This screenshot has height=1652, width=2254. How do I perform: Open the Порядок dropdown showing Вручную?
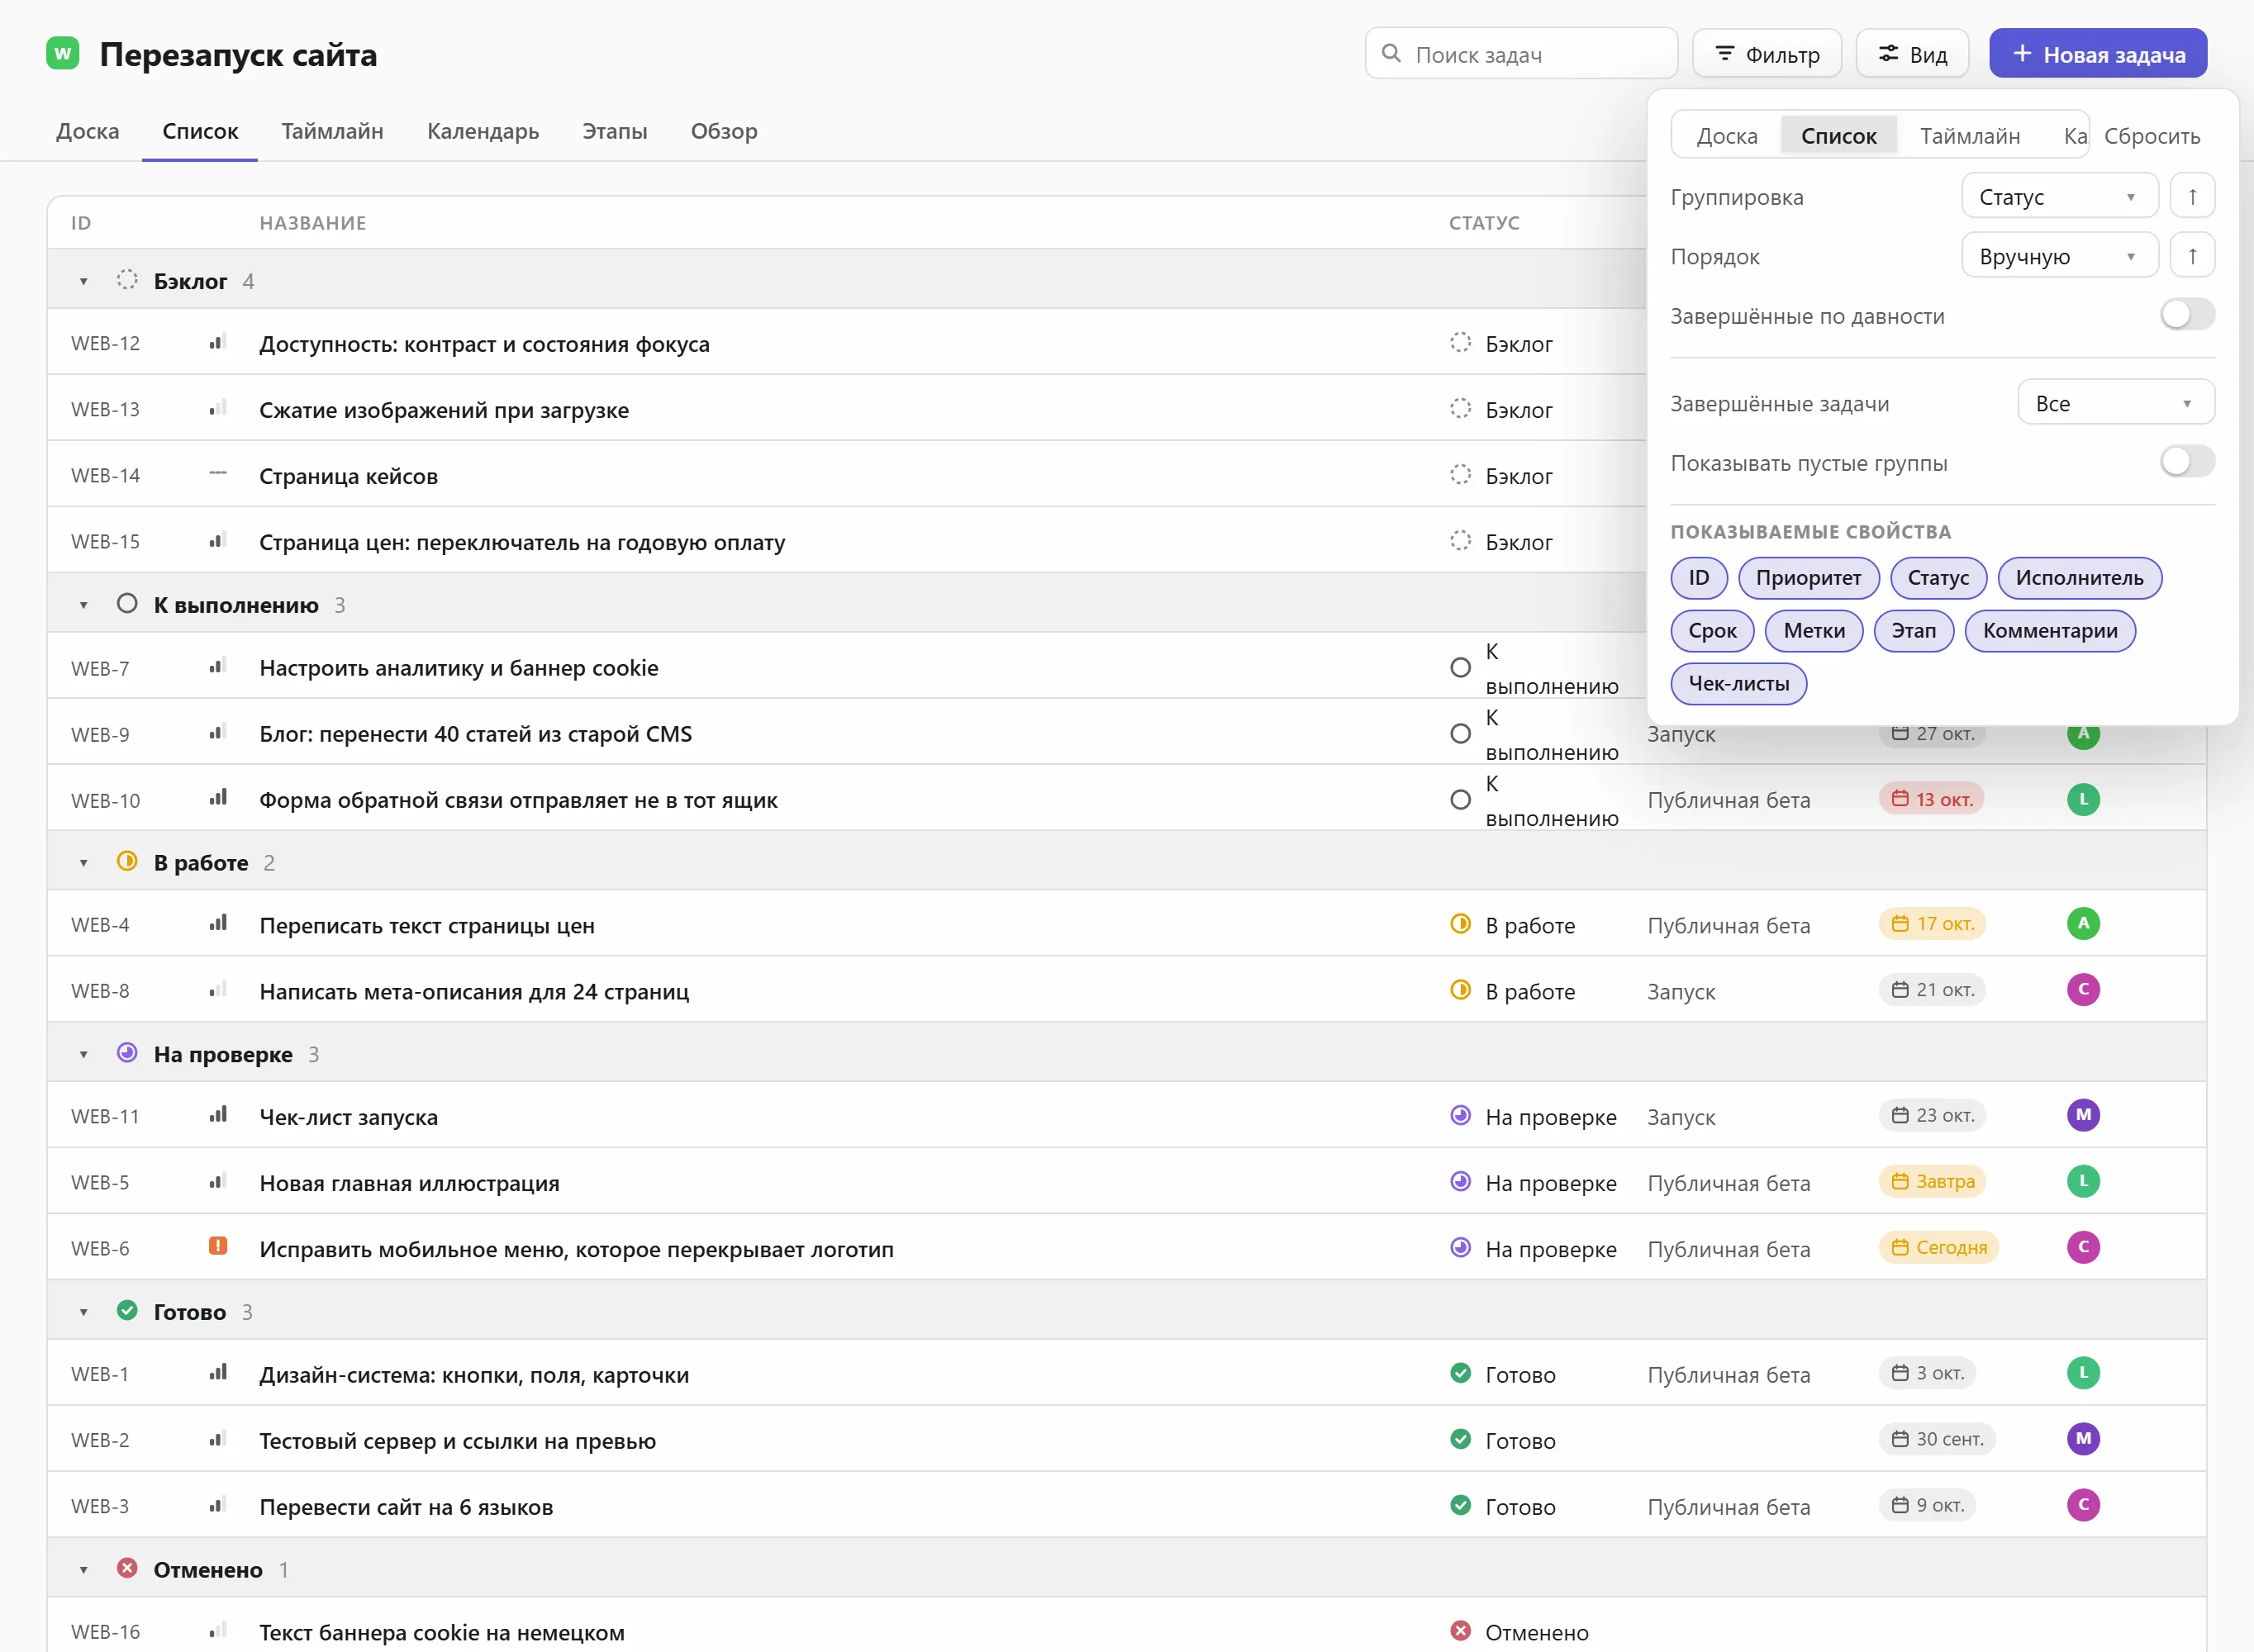pos(2059,256)
